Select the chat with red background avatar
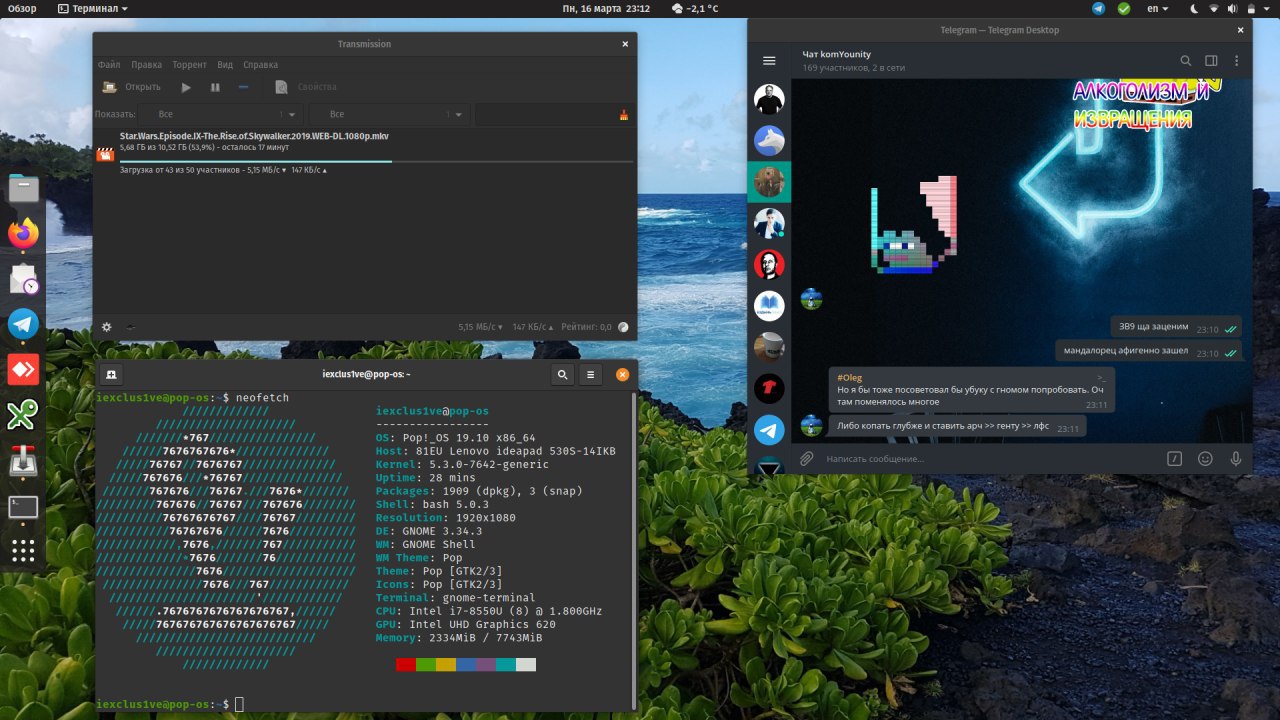1280x720 pixels. click(769, 265)
